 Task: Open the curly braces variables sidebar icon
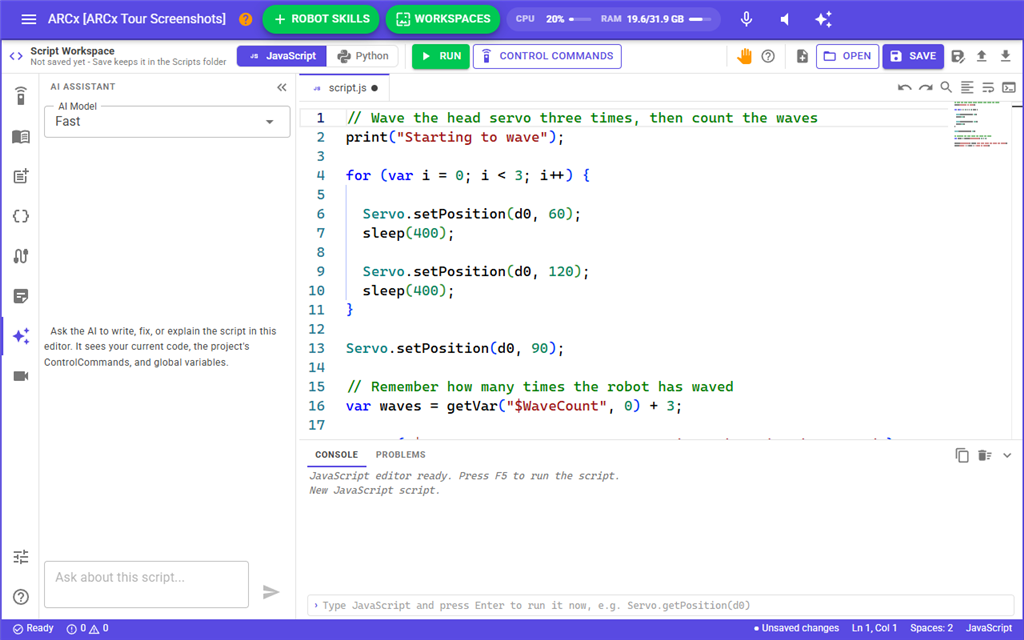coord(21,216)
